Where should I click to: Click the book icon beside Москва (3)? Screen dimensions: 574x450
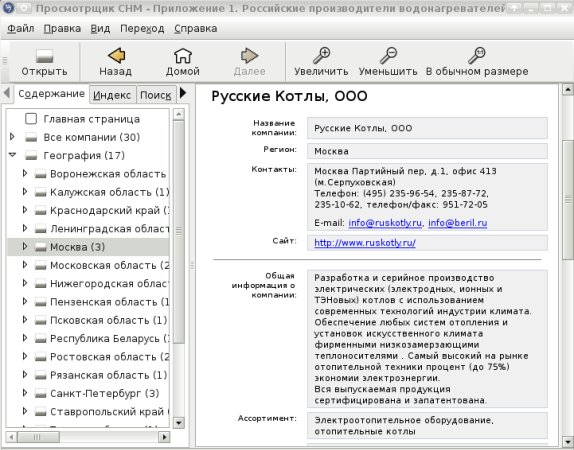click(x=40, y=247)
